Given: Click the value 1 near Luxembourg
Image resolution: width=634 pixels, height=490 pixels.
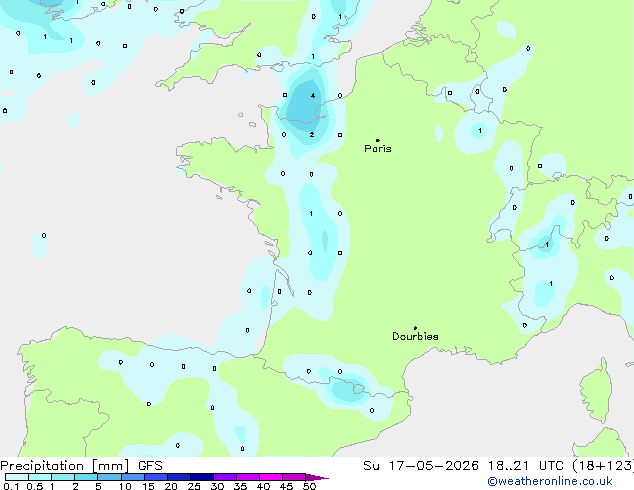Looking at the screenshot, I should pos(480,131).
